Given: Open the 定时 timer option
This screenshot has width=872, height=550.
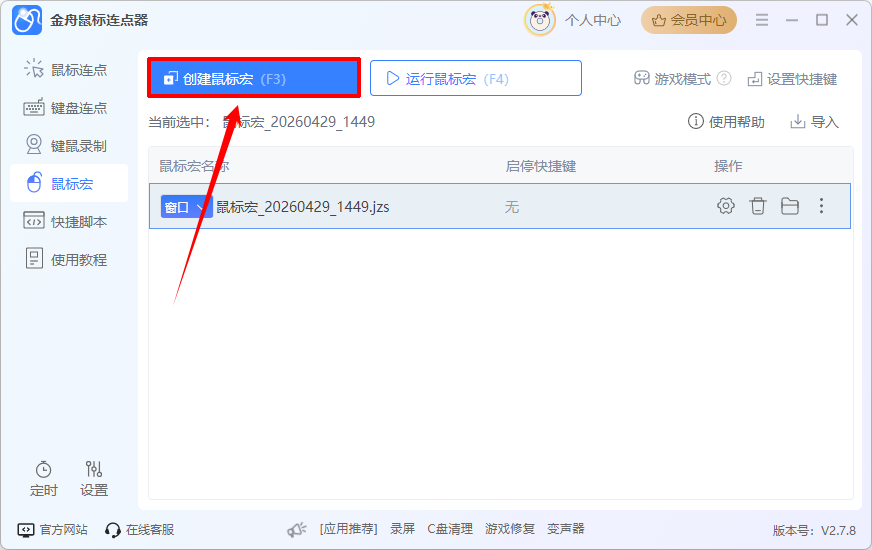Looking at the screenshot, I should pyautogui.click(x=43, y=479).
